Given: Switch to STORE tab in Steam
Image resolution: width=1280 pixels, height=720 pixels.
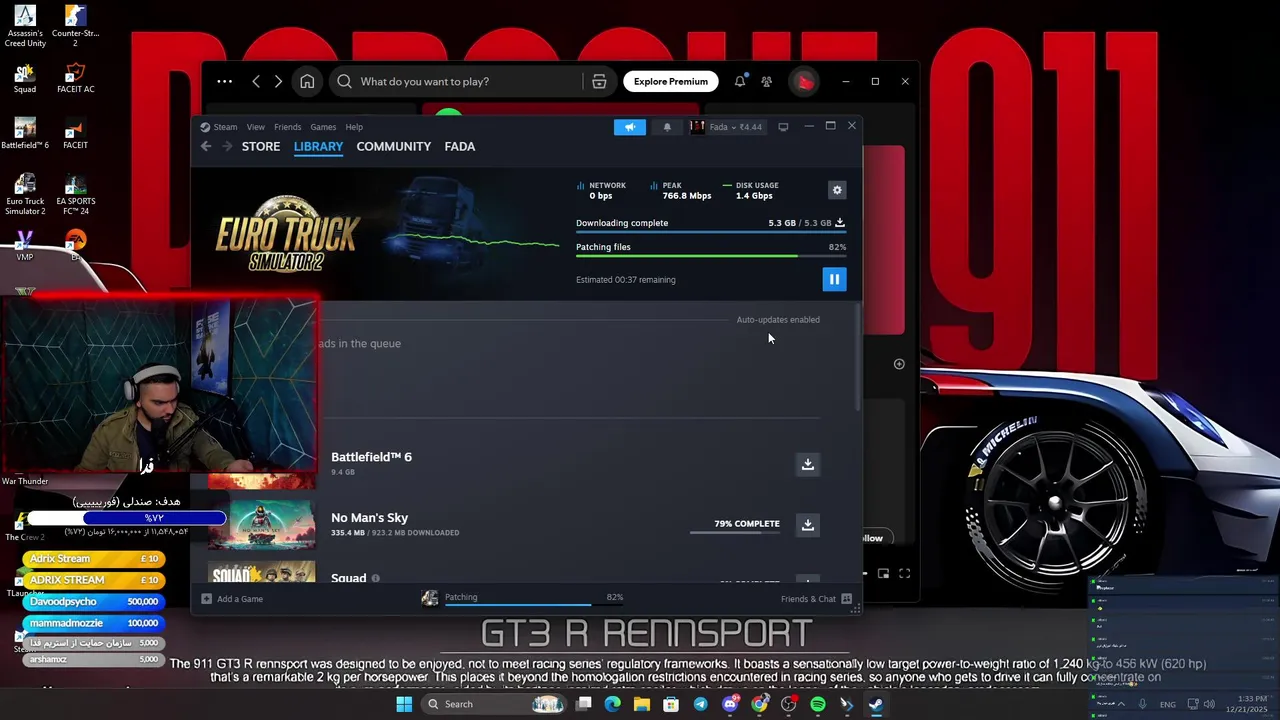Looking at the screenshot, I should pos(261,147).
